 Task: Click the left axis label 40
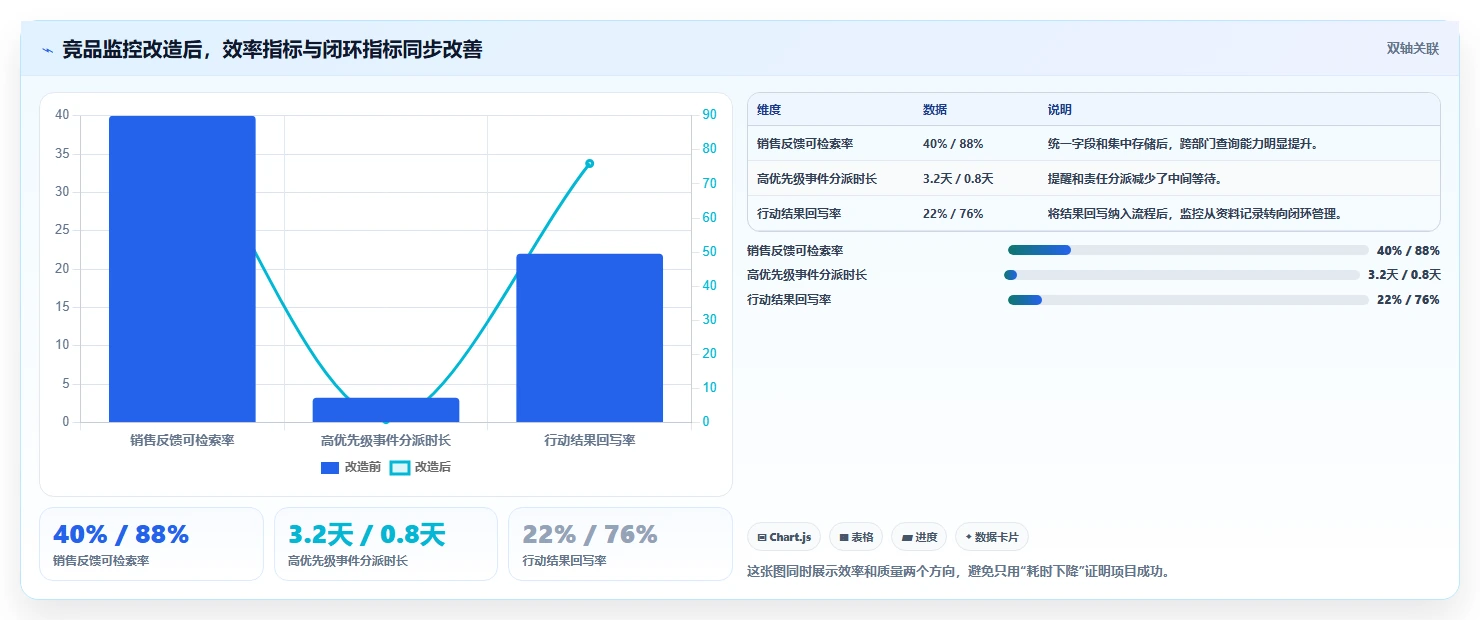tap(62, 115)
